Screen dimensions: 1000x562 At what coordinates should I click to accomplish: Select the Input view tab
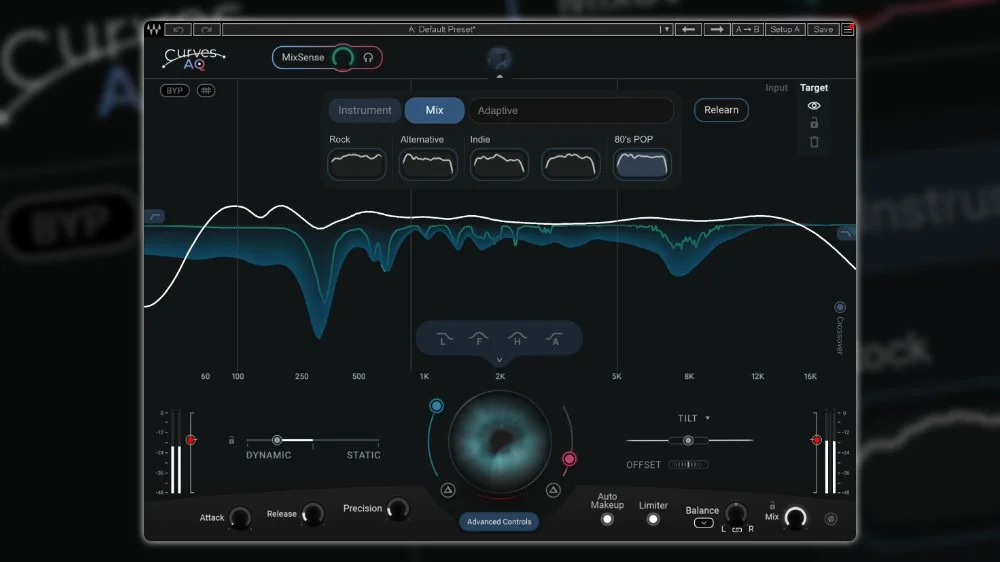click(776, 88)
